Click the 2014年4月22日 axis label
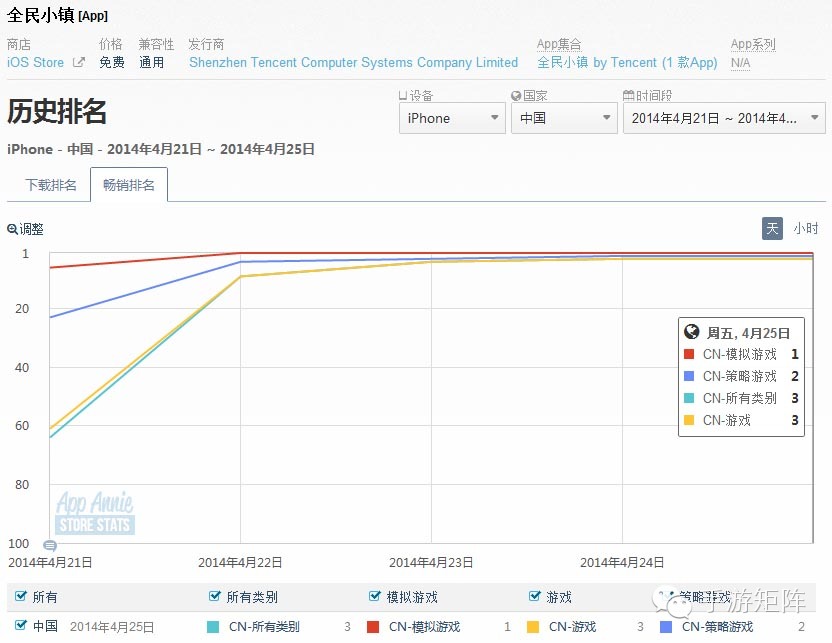The height and width of the screenshot is (643, 832). pos(240,562)
